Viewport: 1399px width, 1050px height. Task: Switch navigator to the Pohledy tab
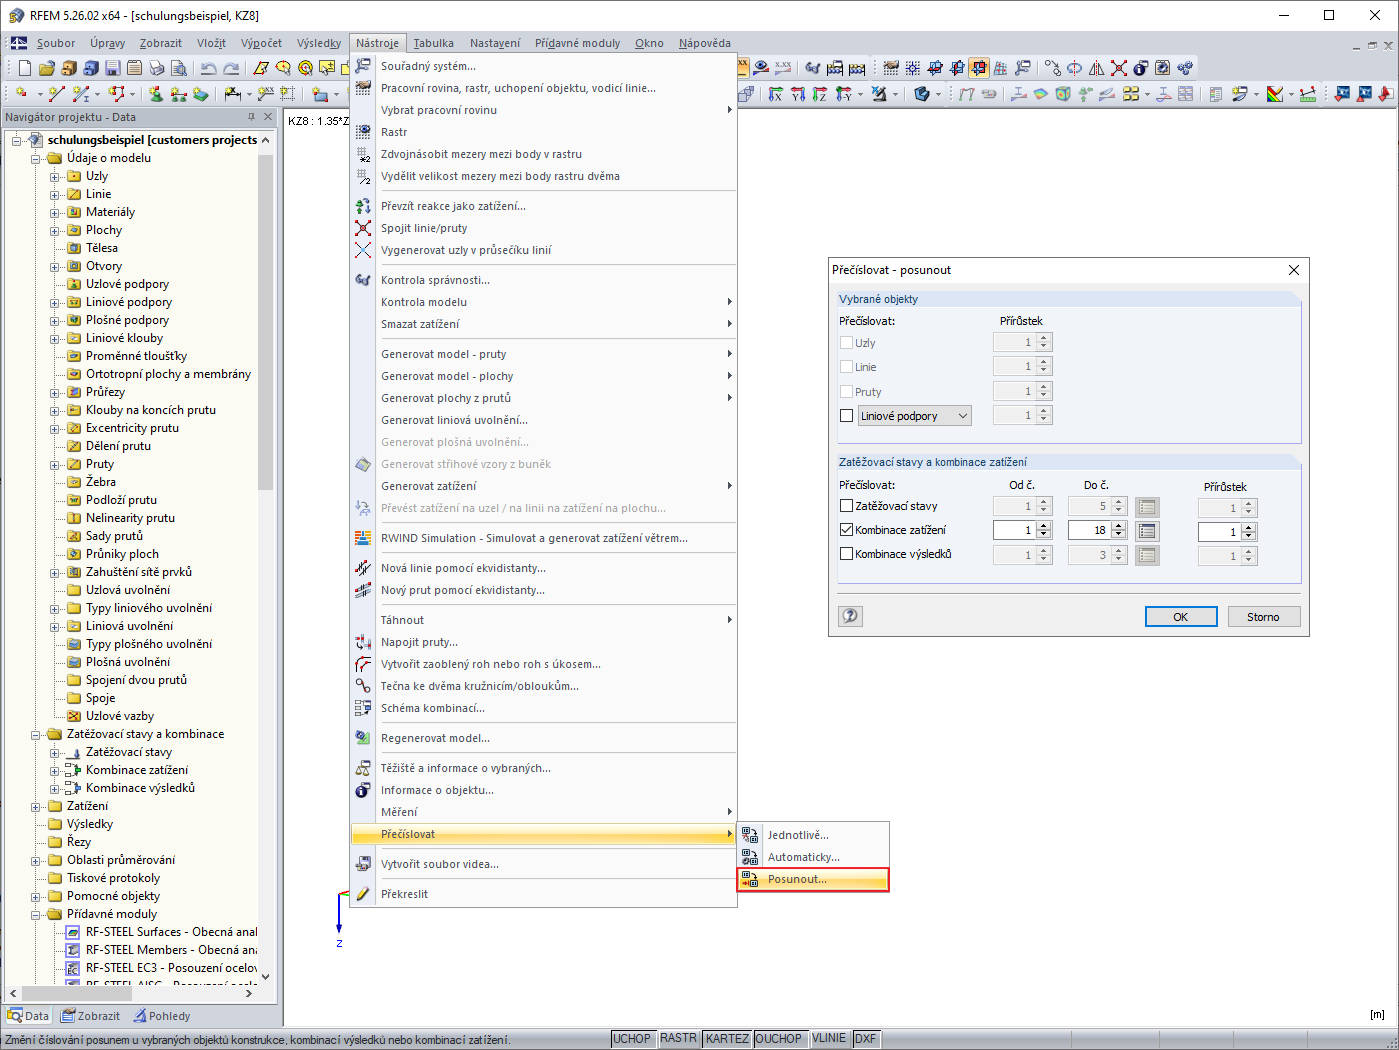point(161,1016)
